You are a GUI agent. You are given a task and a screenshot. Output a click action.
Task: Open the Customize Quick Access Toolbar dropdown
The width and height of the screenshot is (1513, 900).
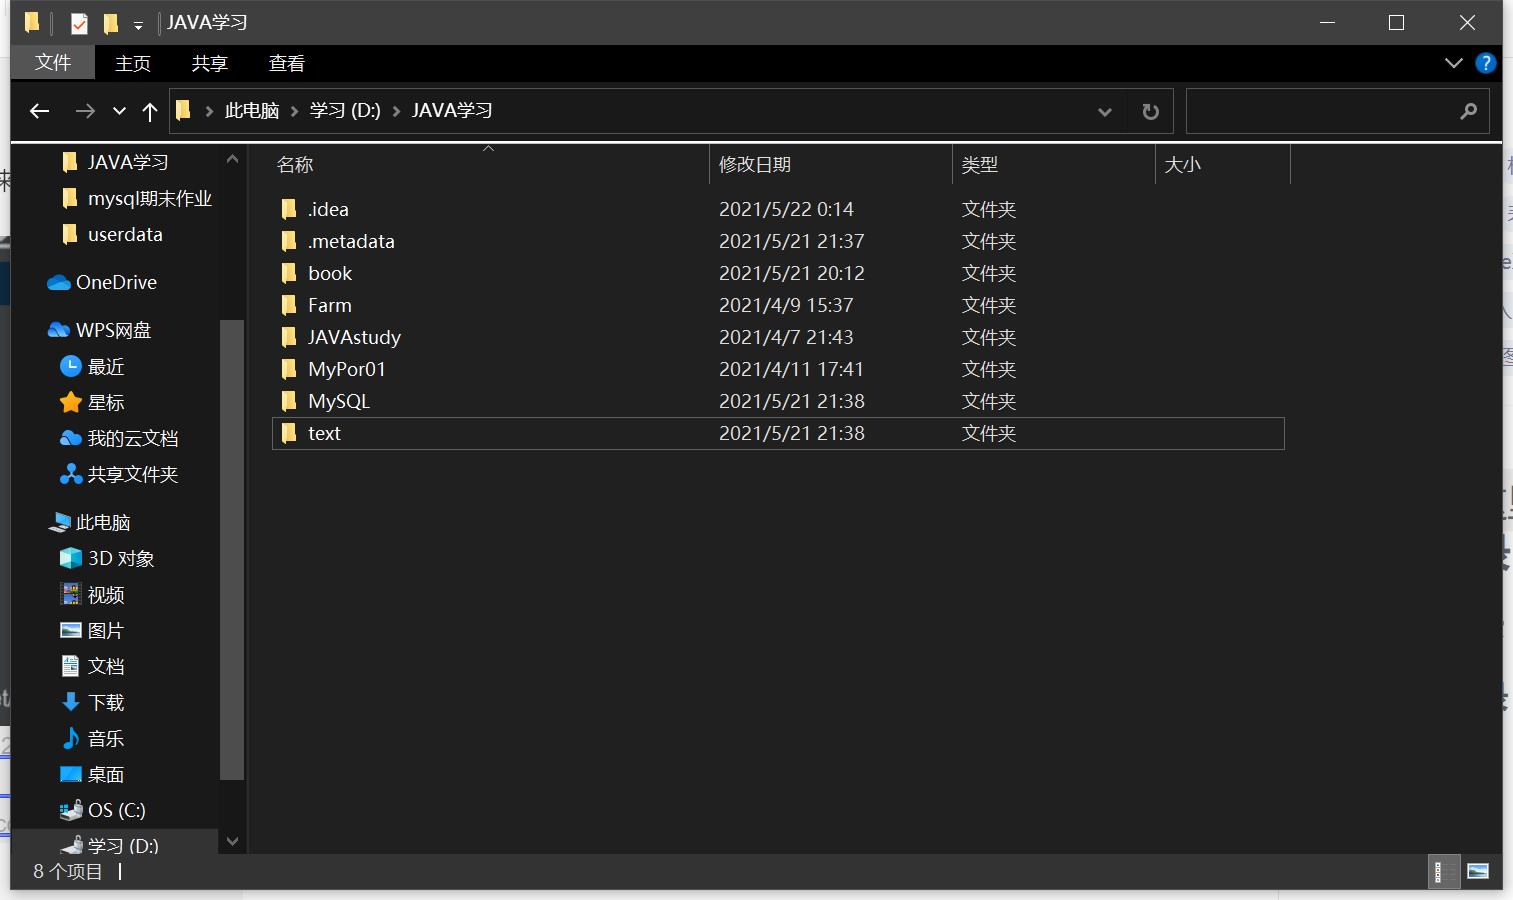point(138,24)
